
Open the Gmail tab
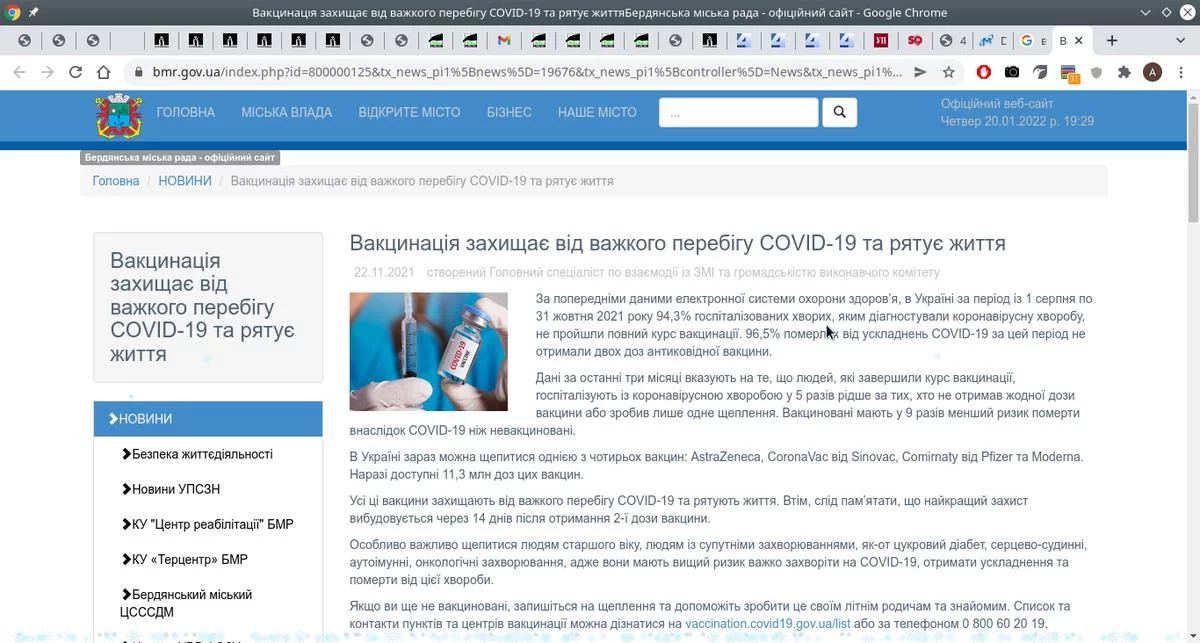[x=504, y=41]
